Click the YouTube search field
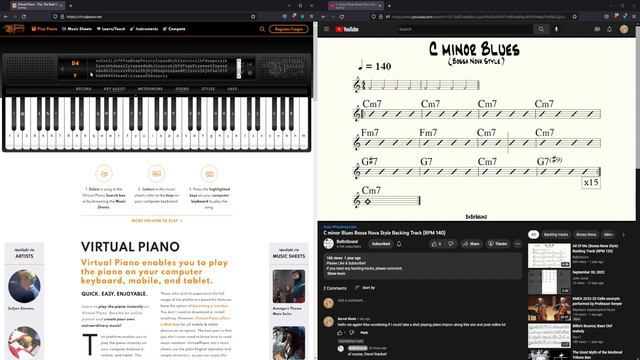This screenshot has height=360, width=640. pyautogui.click(x=465, y=29)
